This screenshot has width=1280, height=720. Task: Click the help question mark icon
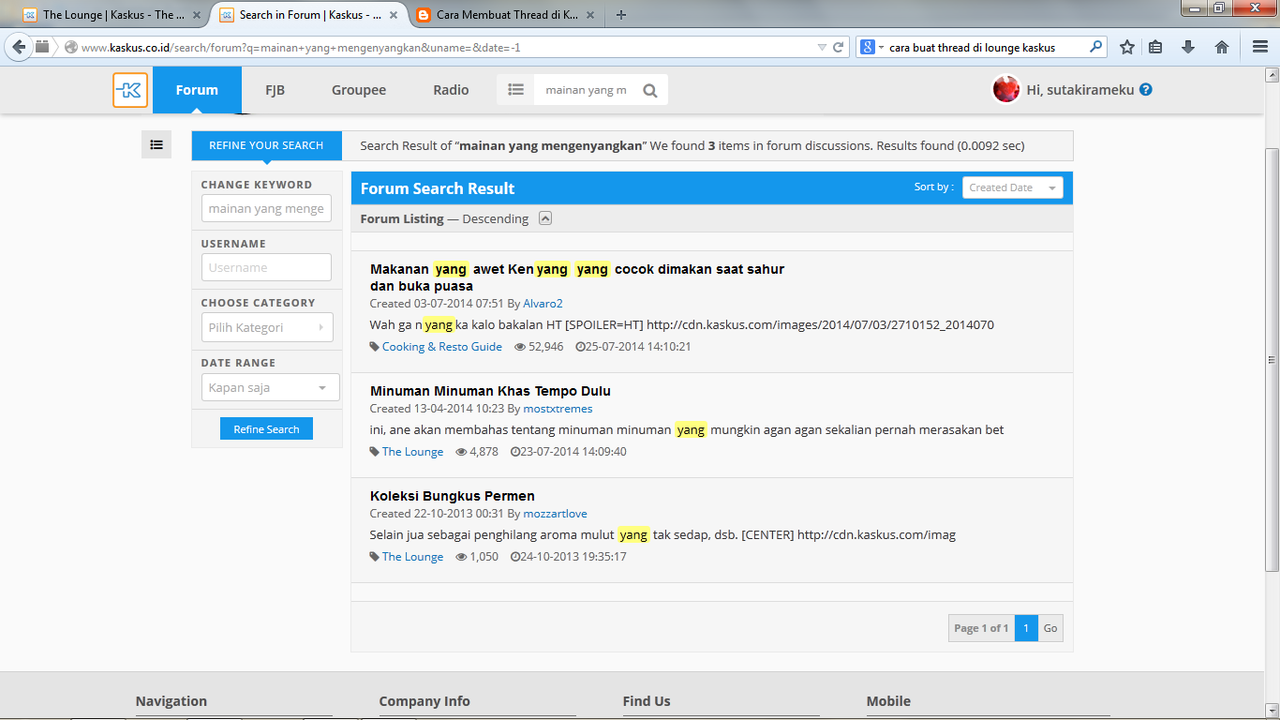(1146, 89)
